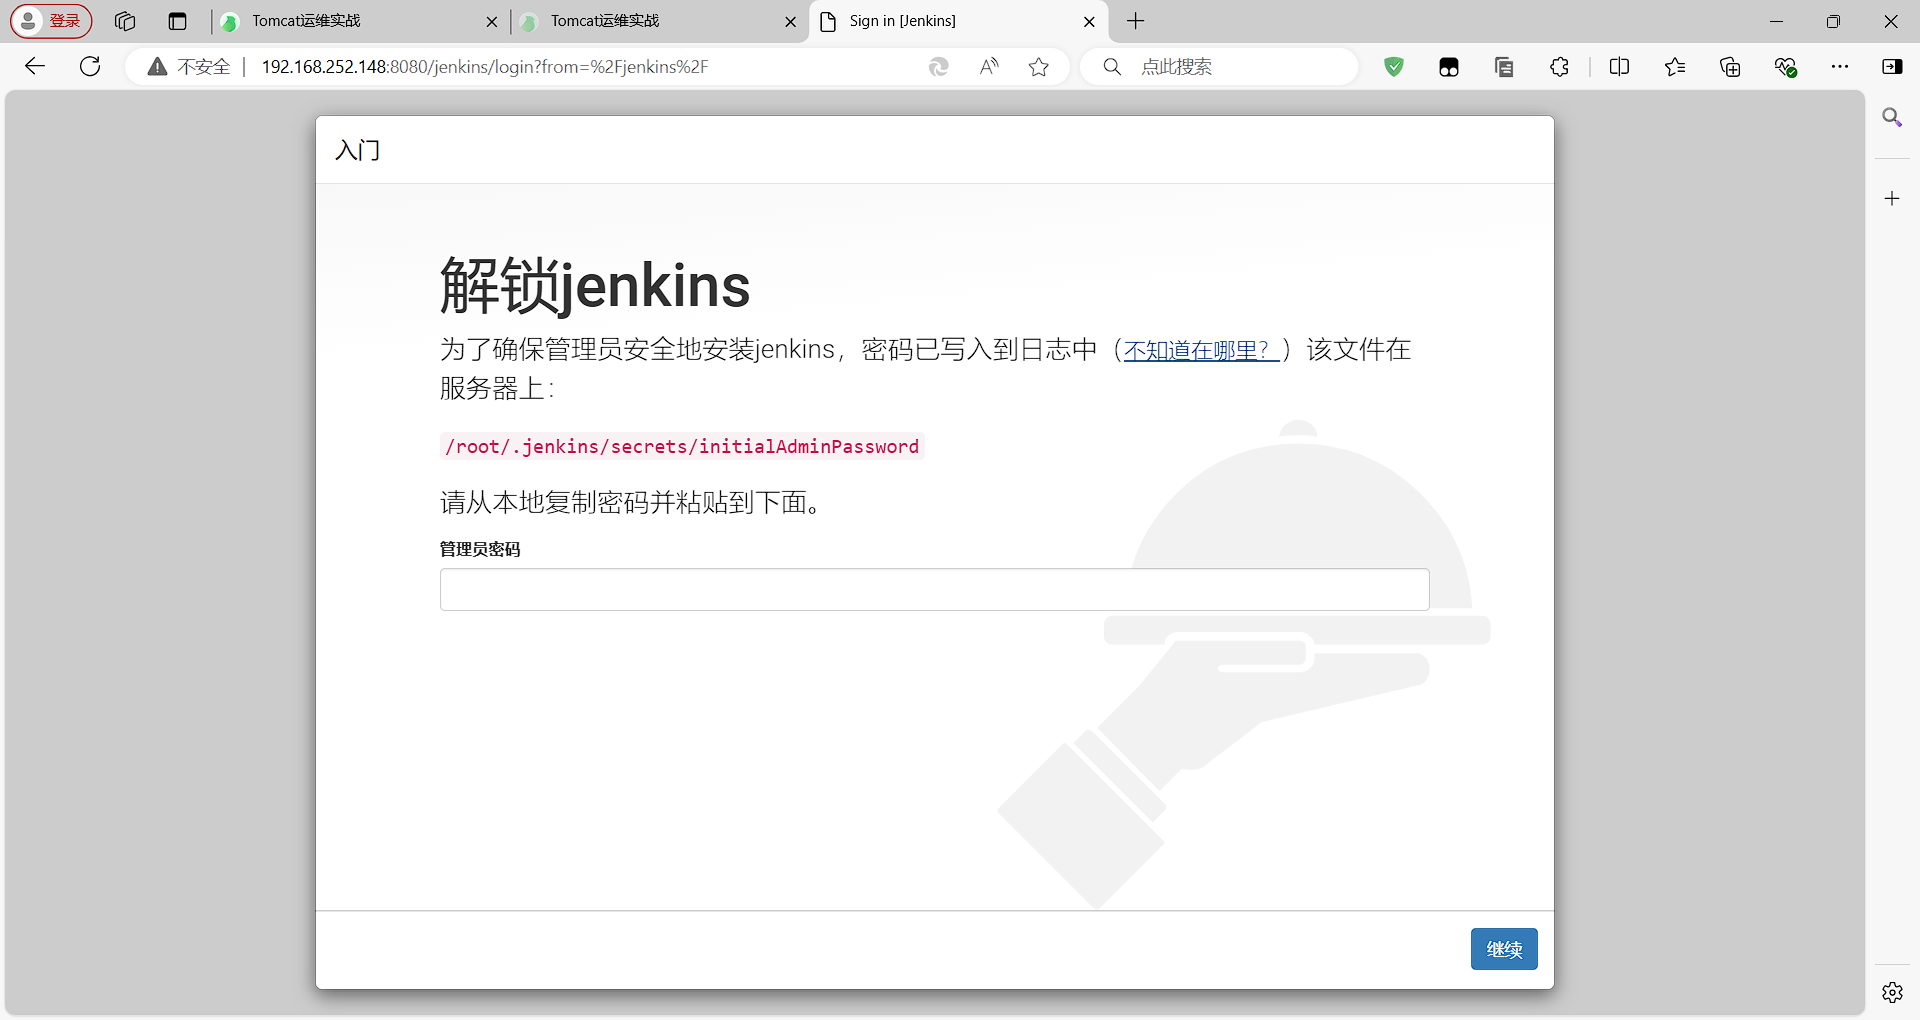The height and width of the screenshot is (1020, 1920).
Task: Click the initialAdminPassword file path text
Action: click(x=682, y=447)
